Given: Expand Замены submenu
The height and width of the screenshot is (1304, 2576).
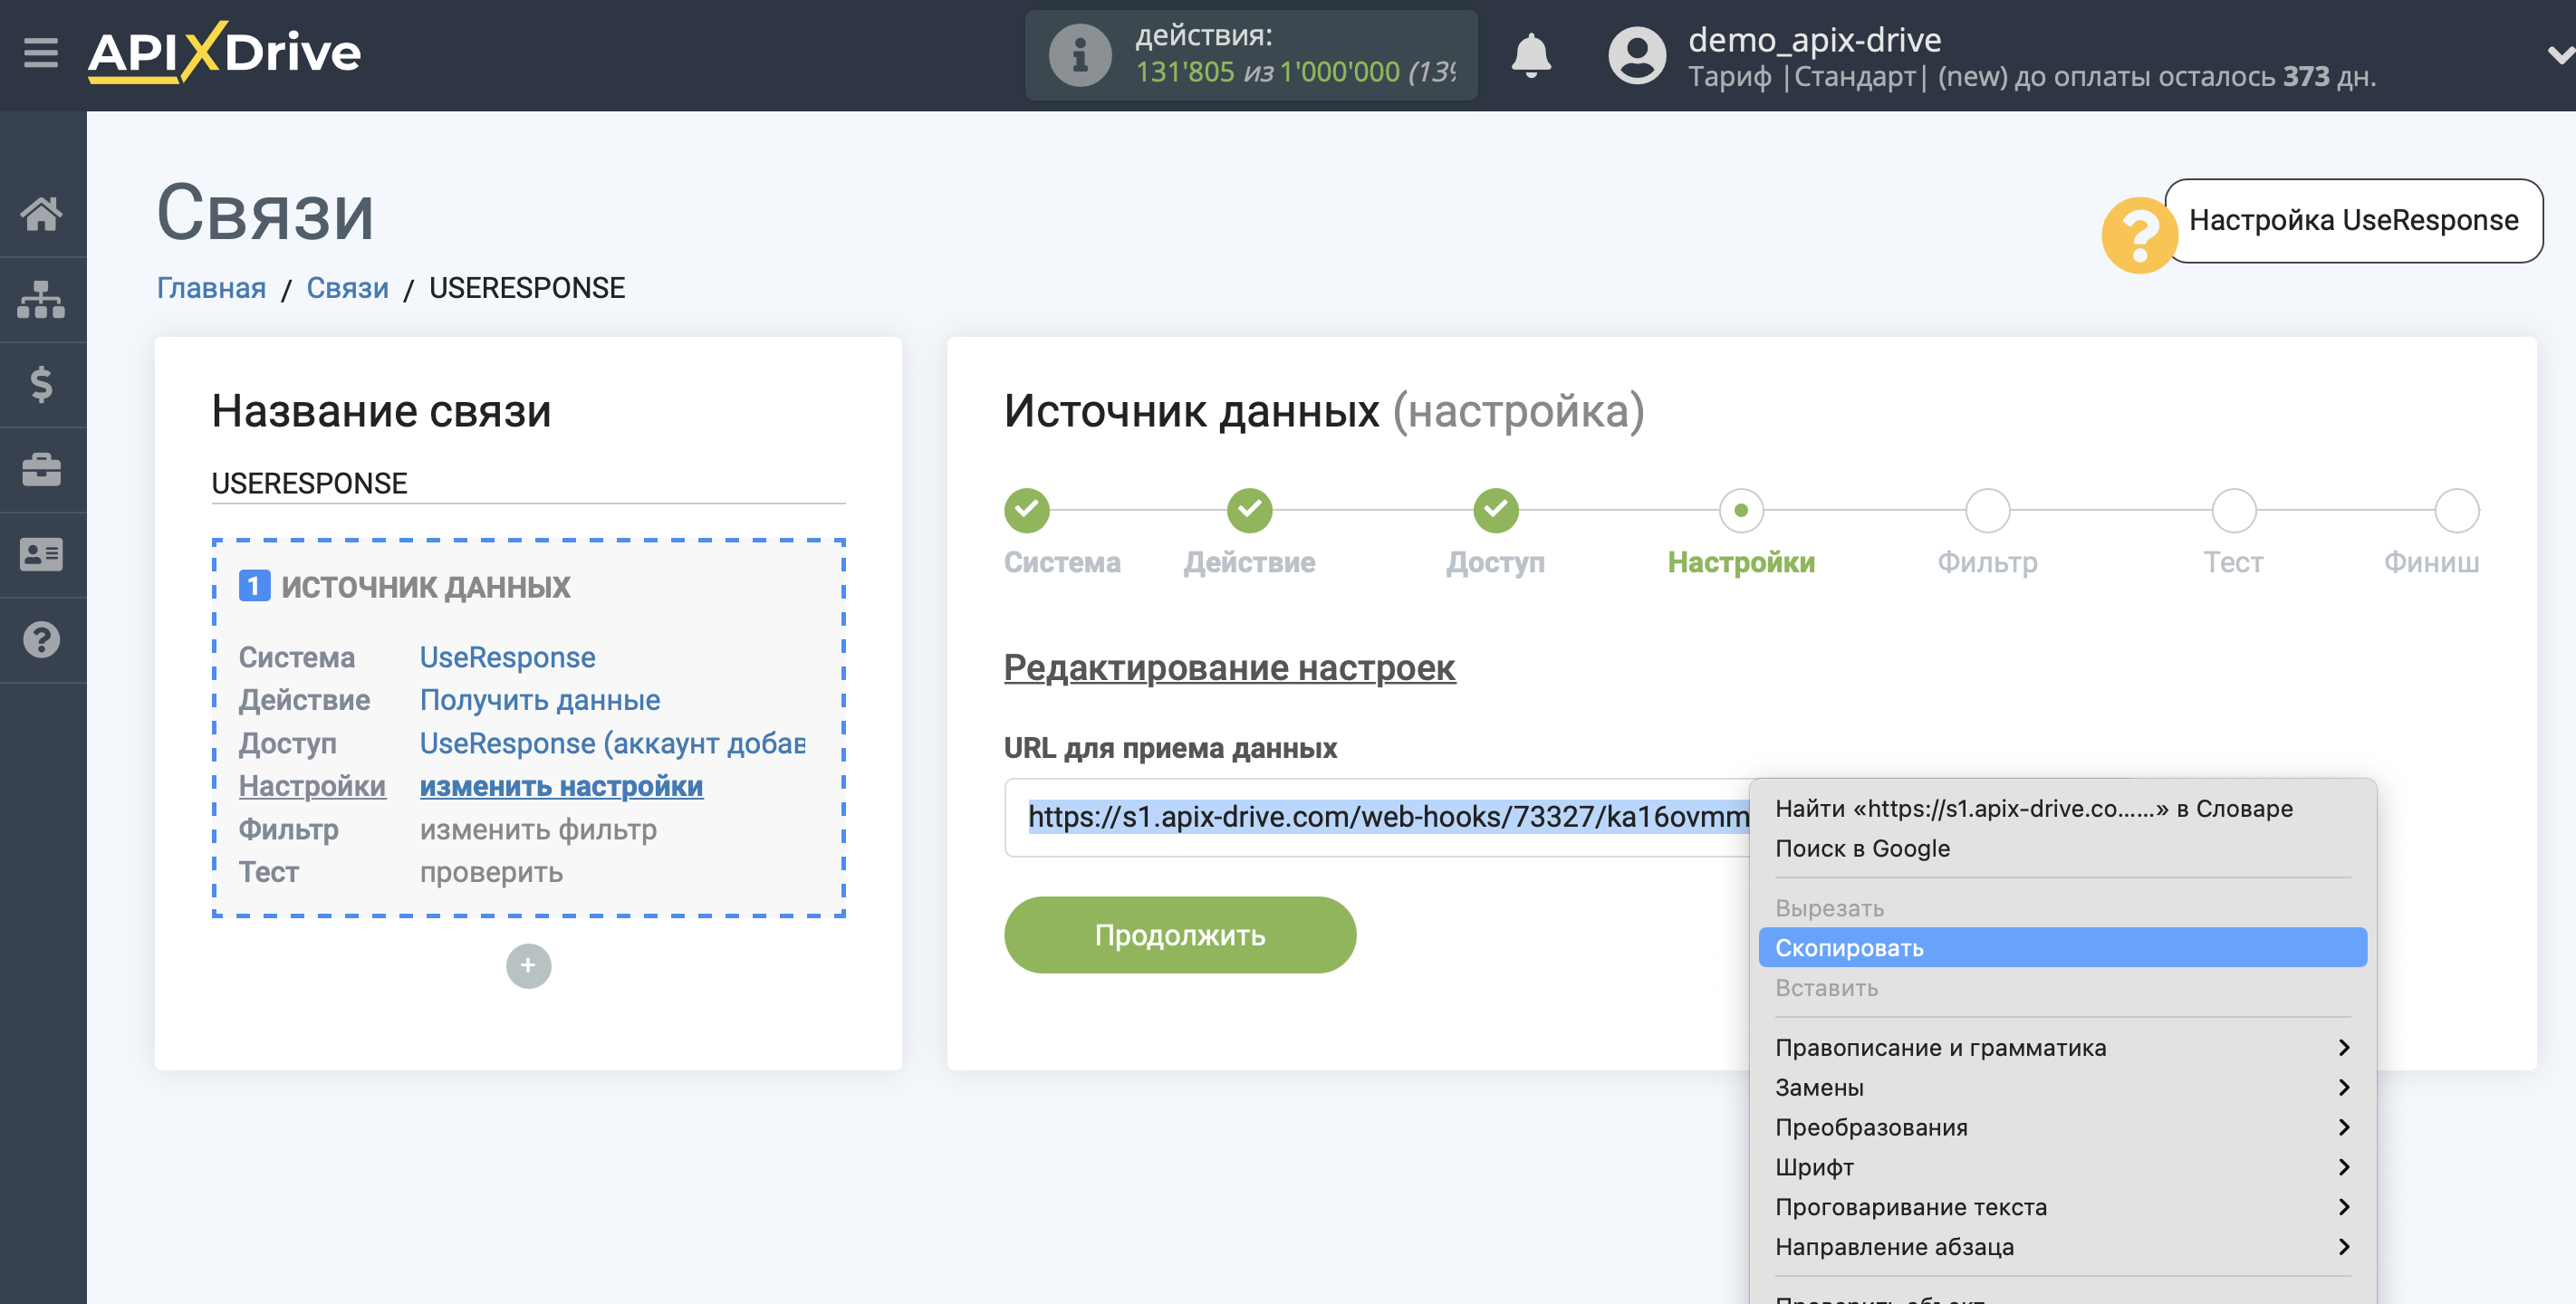Looking at the screenshot, I should click(x=2062, y=1088).
